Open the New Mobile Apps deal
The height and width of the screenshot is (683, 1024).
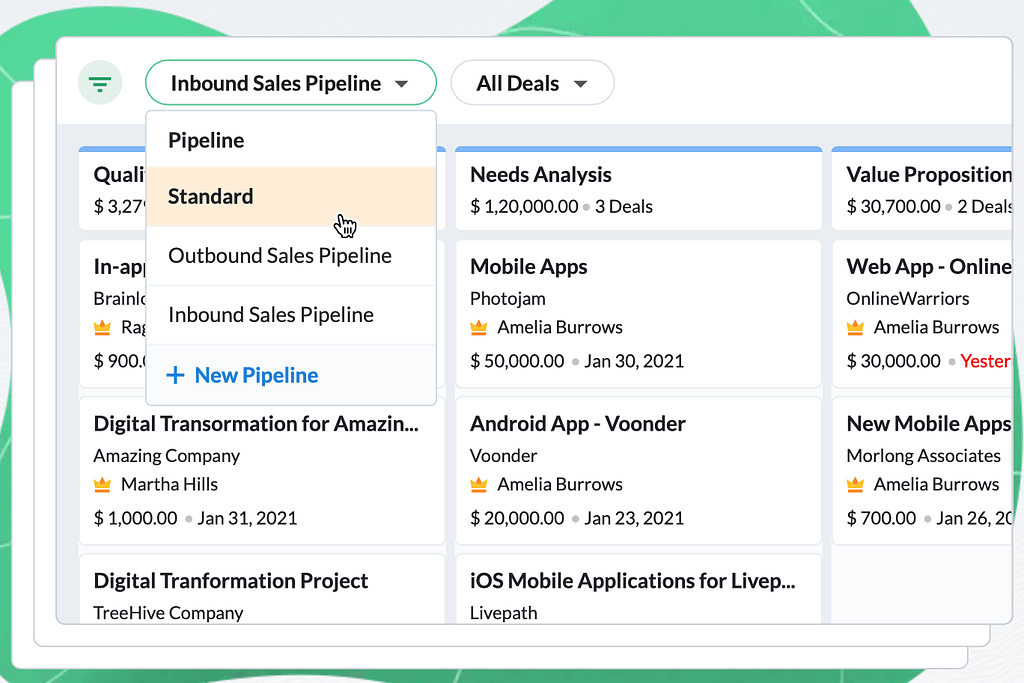(x=922, y=470)
